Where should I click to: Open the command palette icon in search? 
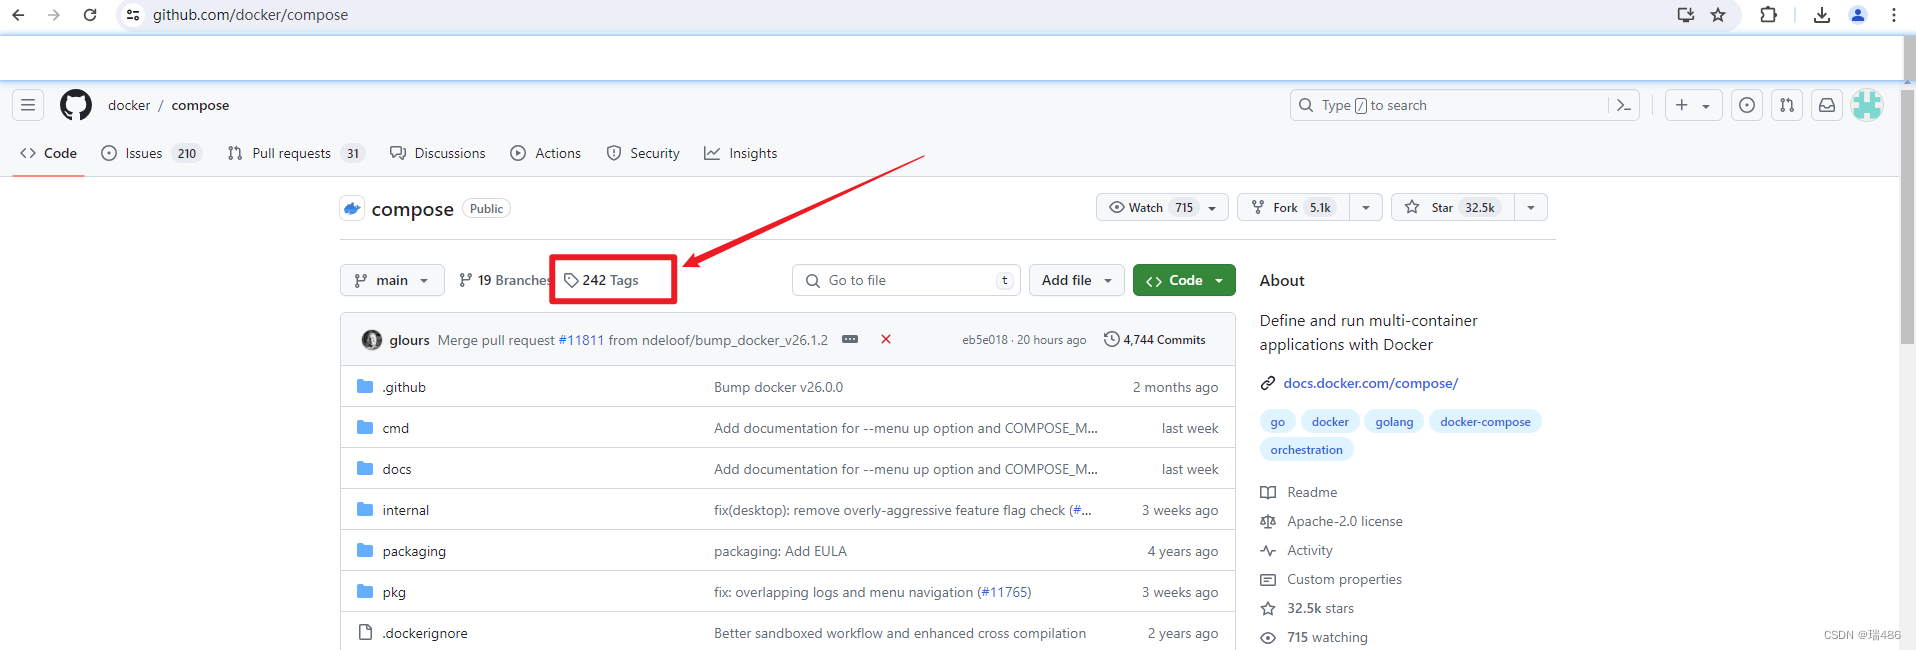tap(1624, 105)
